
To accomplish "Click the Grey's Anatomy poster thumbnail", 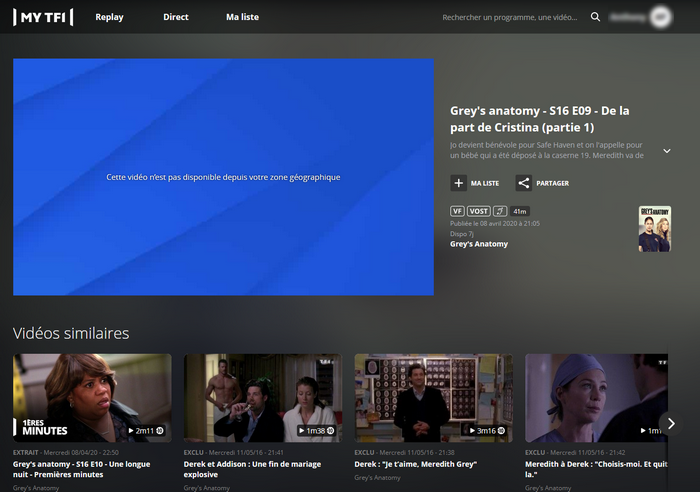I will coord(654,229).
